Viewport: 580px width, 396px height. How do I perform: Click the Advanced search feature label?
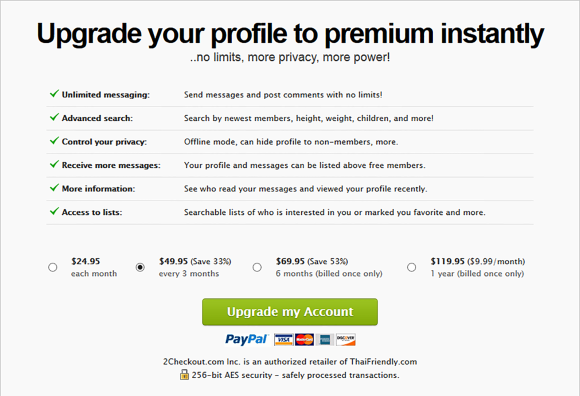pyautogui.click(x=97, y=118)
